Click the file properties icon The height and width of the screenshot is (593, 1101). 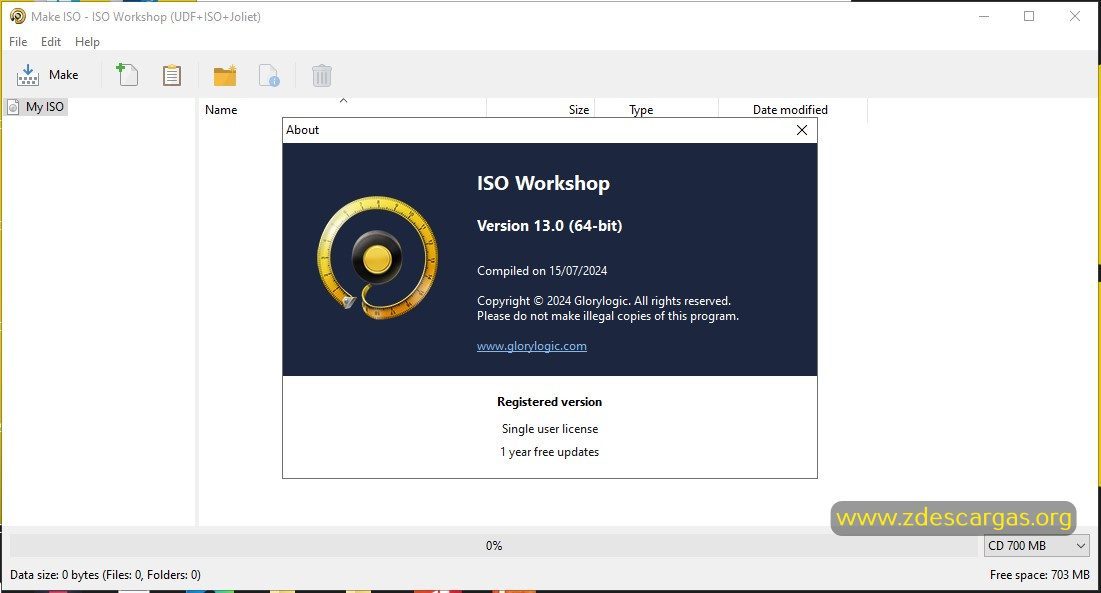click(x=269, y=74)
